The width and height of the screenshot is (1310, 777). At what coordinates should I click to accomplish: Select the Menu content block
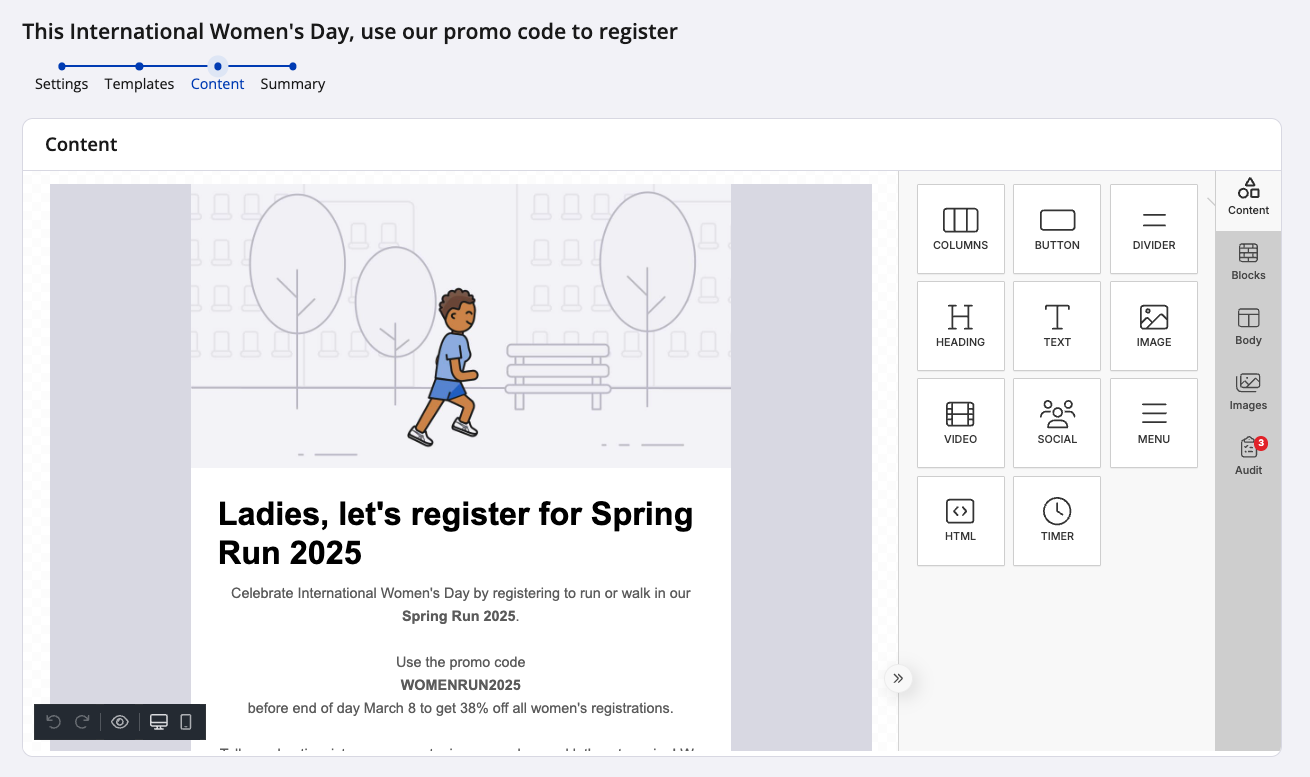[1153, 423]
